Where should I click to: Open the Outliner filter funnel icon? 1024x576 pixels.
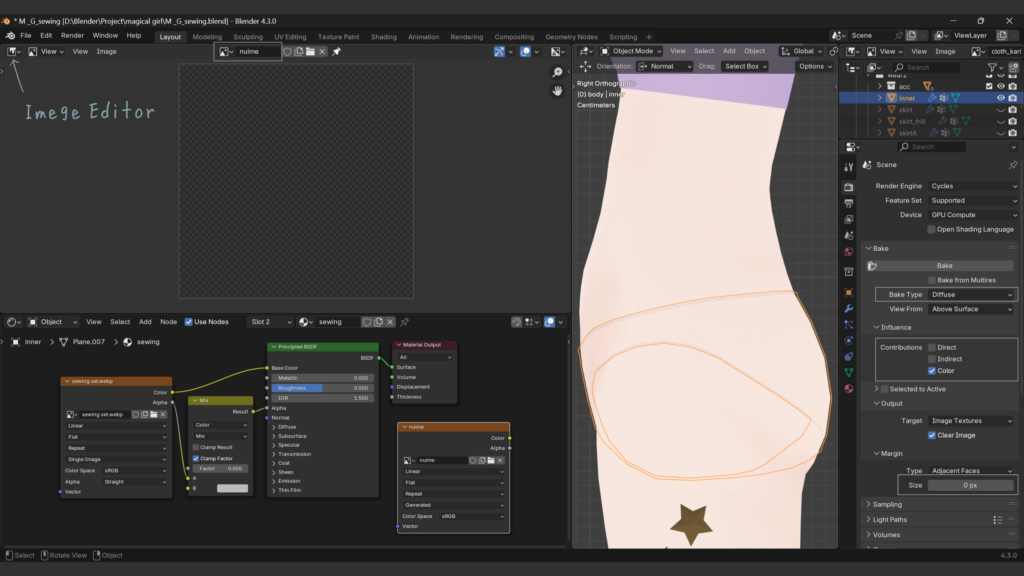click(991, 67)
